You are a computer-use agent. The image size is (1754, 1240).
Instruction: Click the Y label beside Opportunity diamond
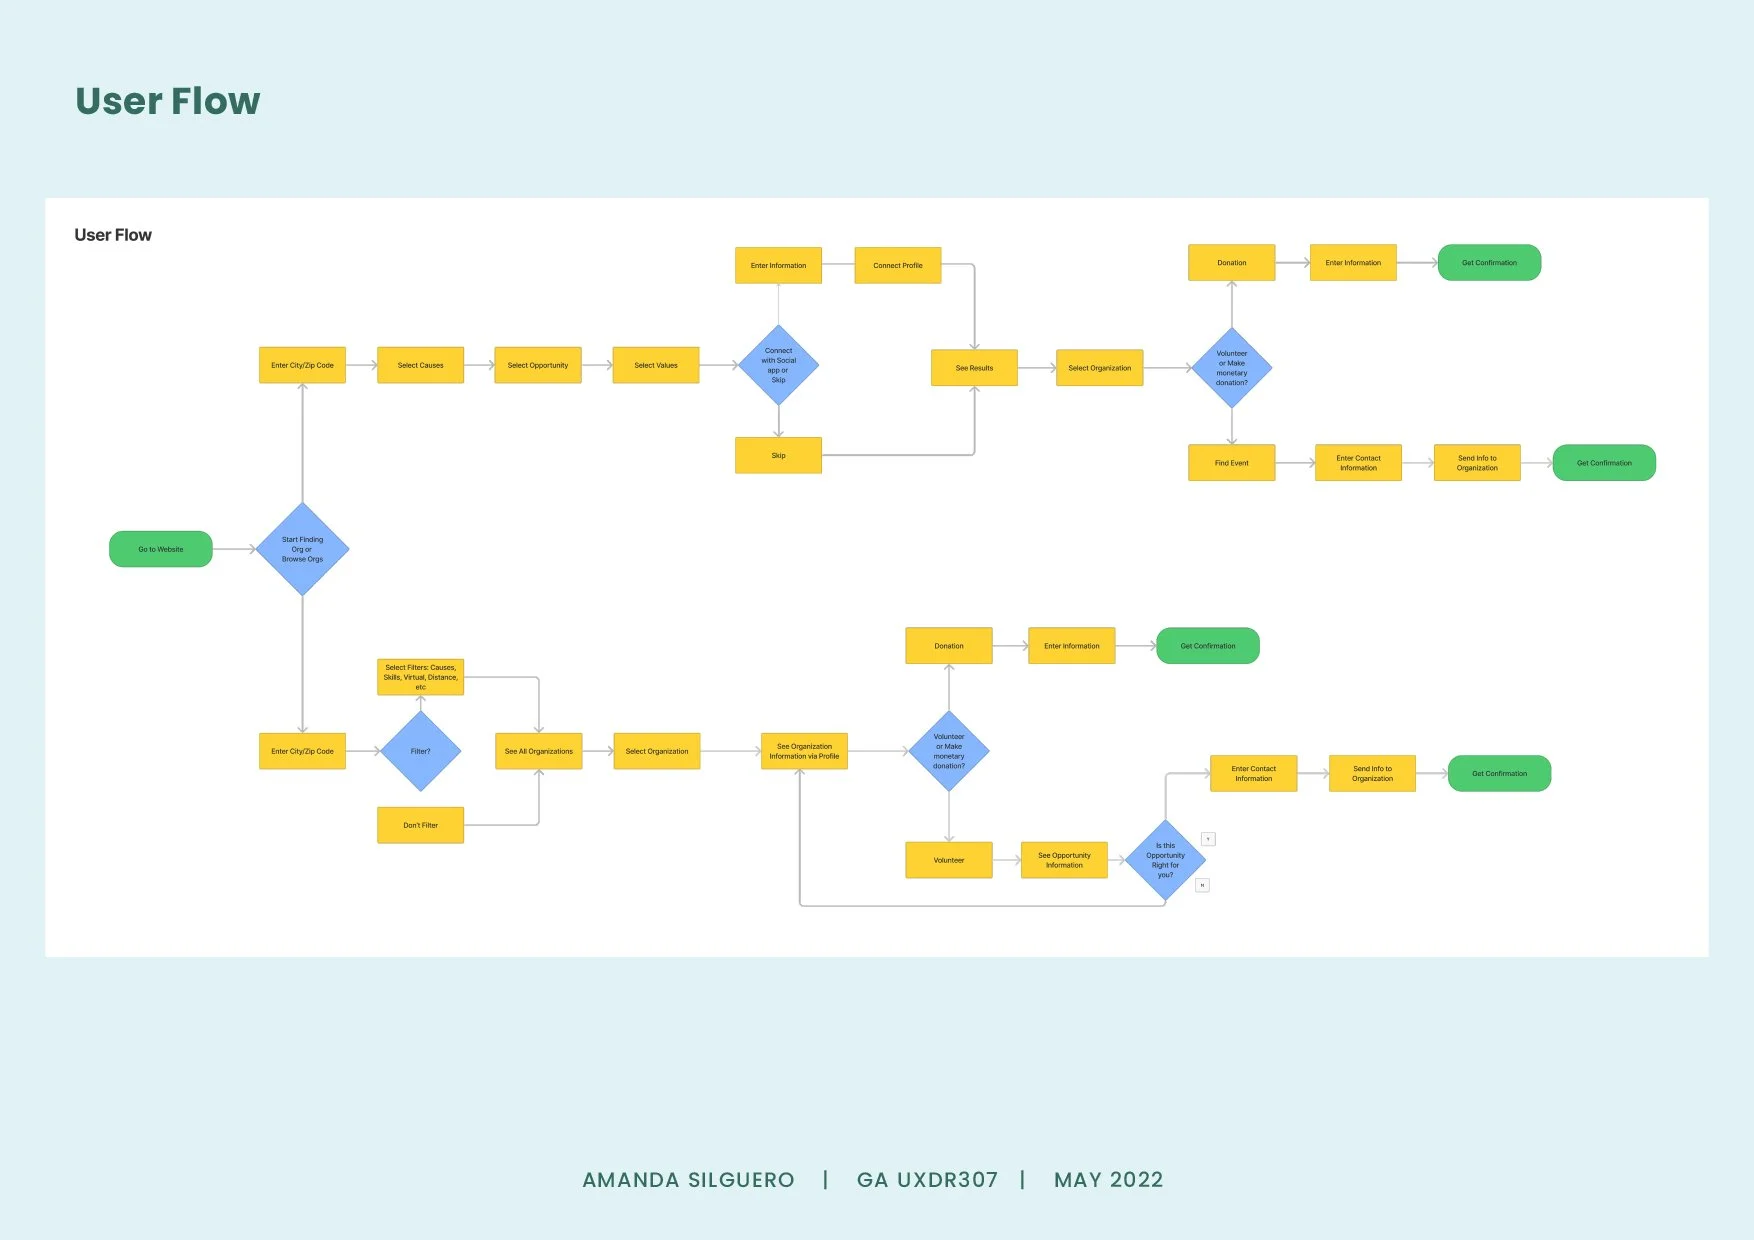click(1208, 839)
